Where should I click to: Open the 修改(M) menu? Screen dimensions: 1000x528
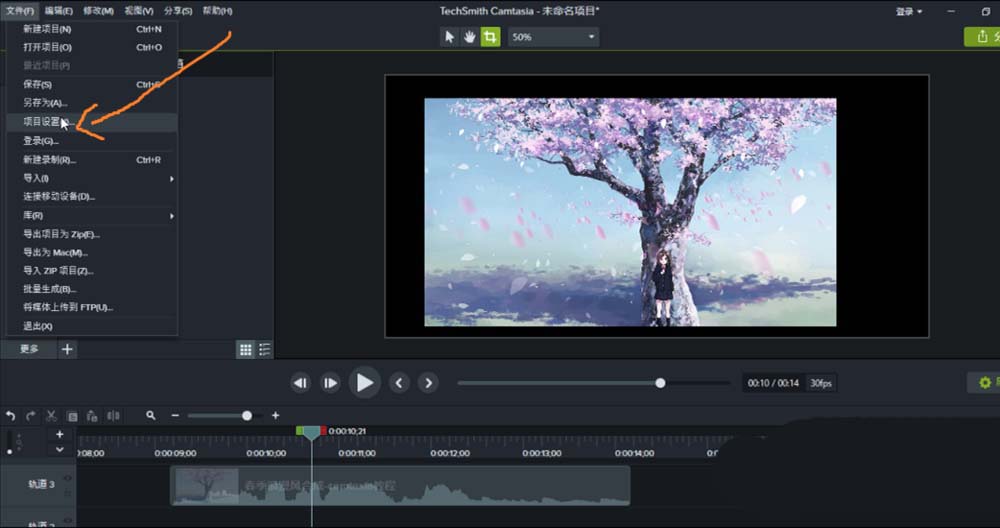pyautogui.click(x=98, y=11)
